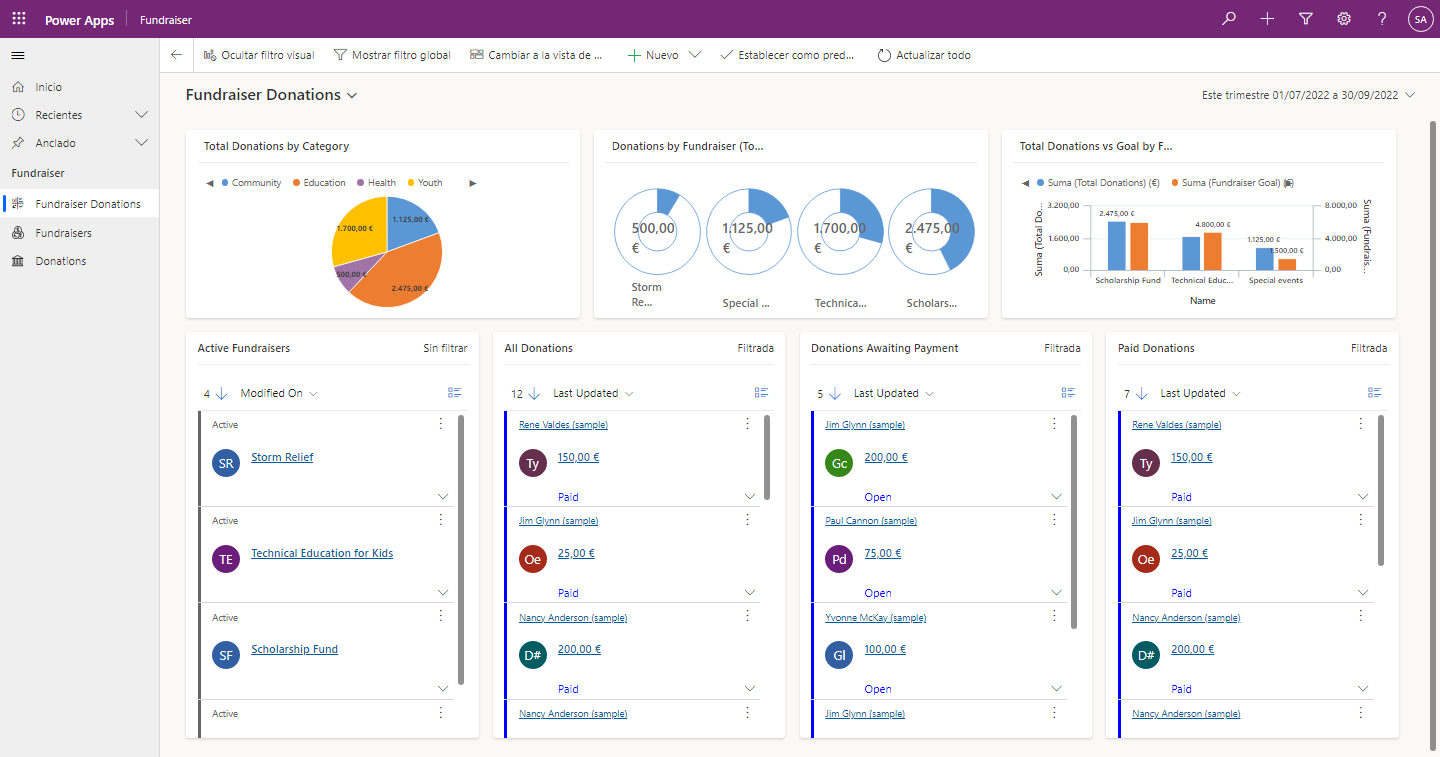The height and width of the screenshot is (757, 1440).
Task: Expand the Fundraiser Donations dashboard selector
Action: click(x=352, y=95)
